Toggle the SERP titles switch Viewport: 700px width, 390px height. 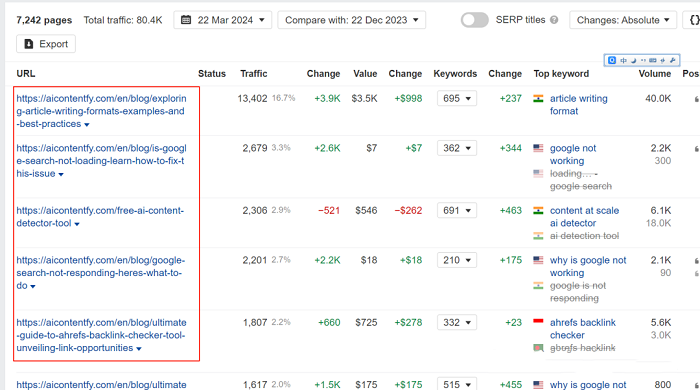[475, 20]
